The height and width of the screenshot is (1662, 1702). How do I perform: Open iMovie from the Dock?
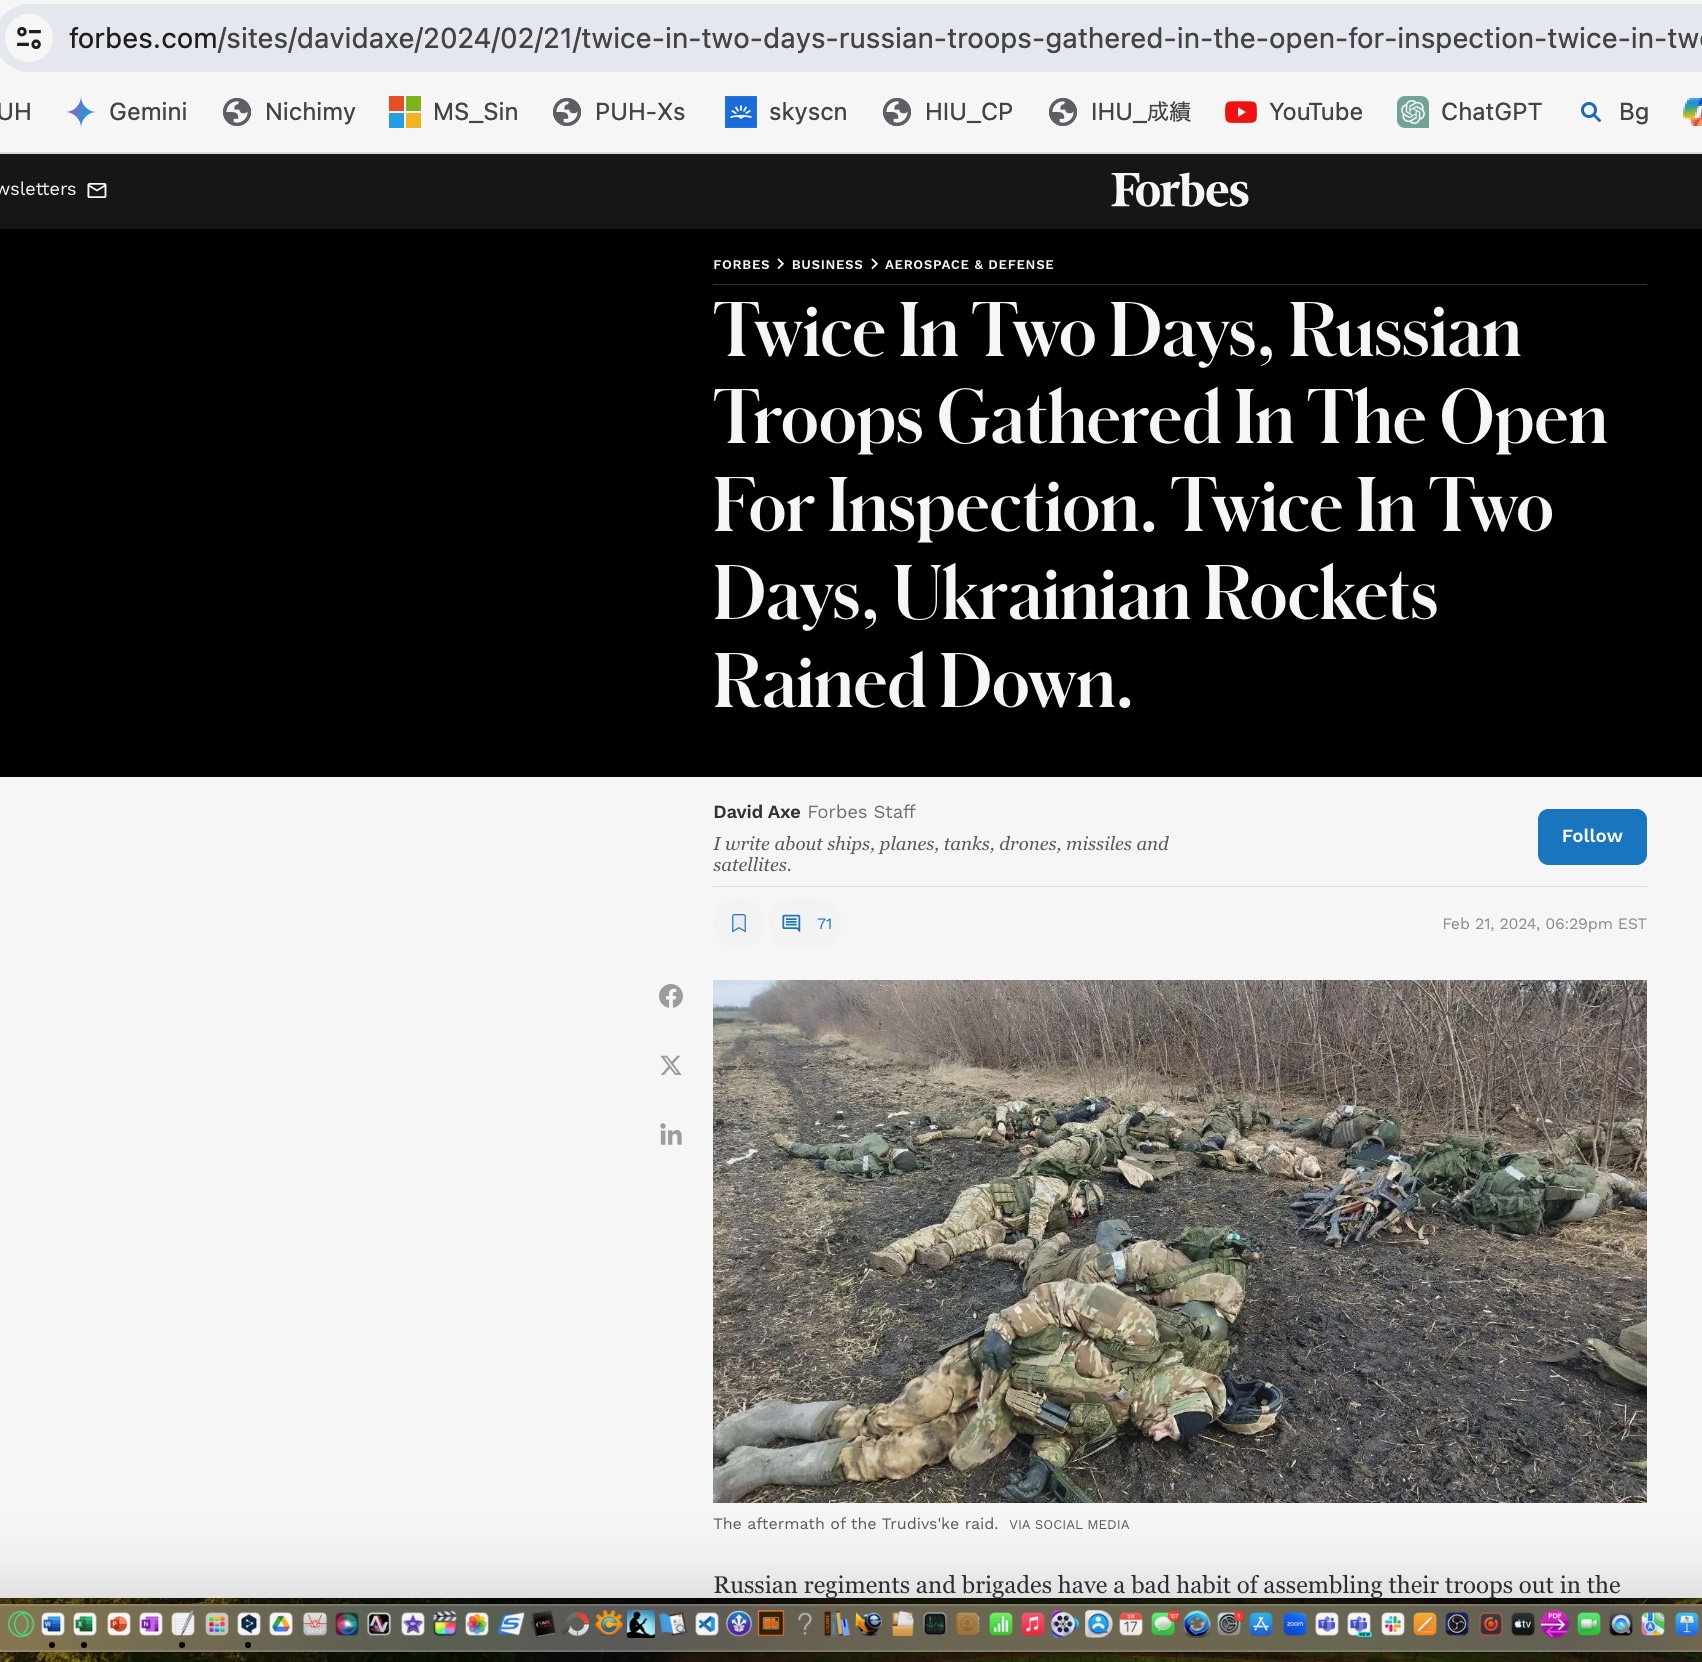point(413,1624)
